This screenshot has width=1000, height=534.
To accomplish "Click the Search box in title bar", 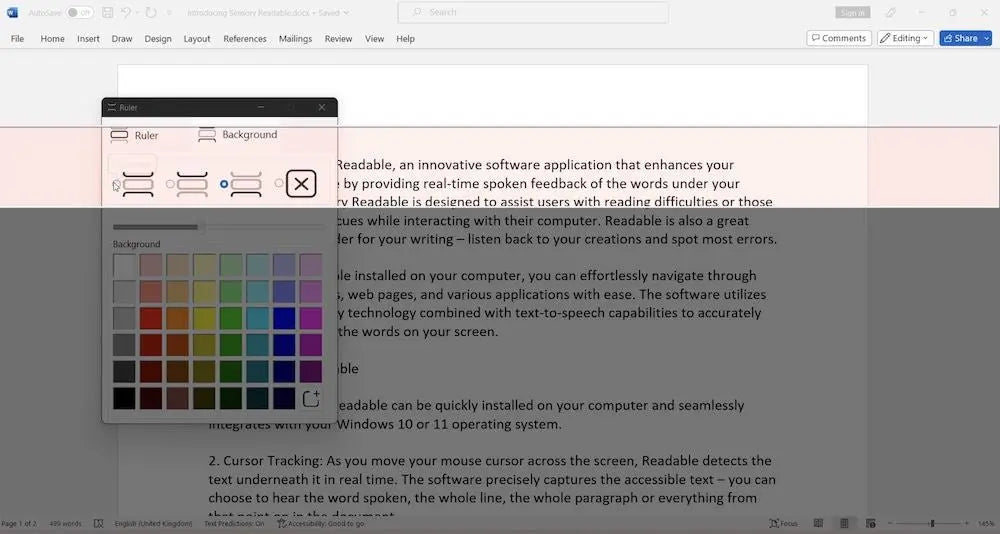I will tap(533, 12).
